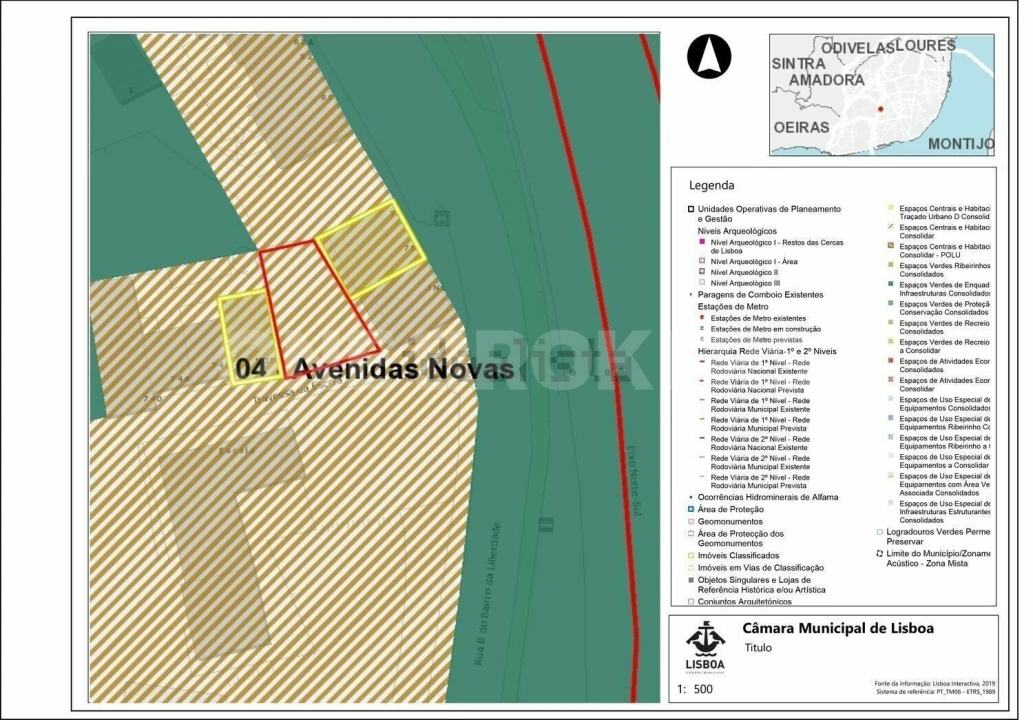Image resolution: width=1033 pixels, height=720 pixels.
Task: Select the Área de Proteção blue square icon
Action: (690, 508)
